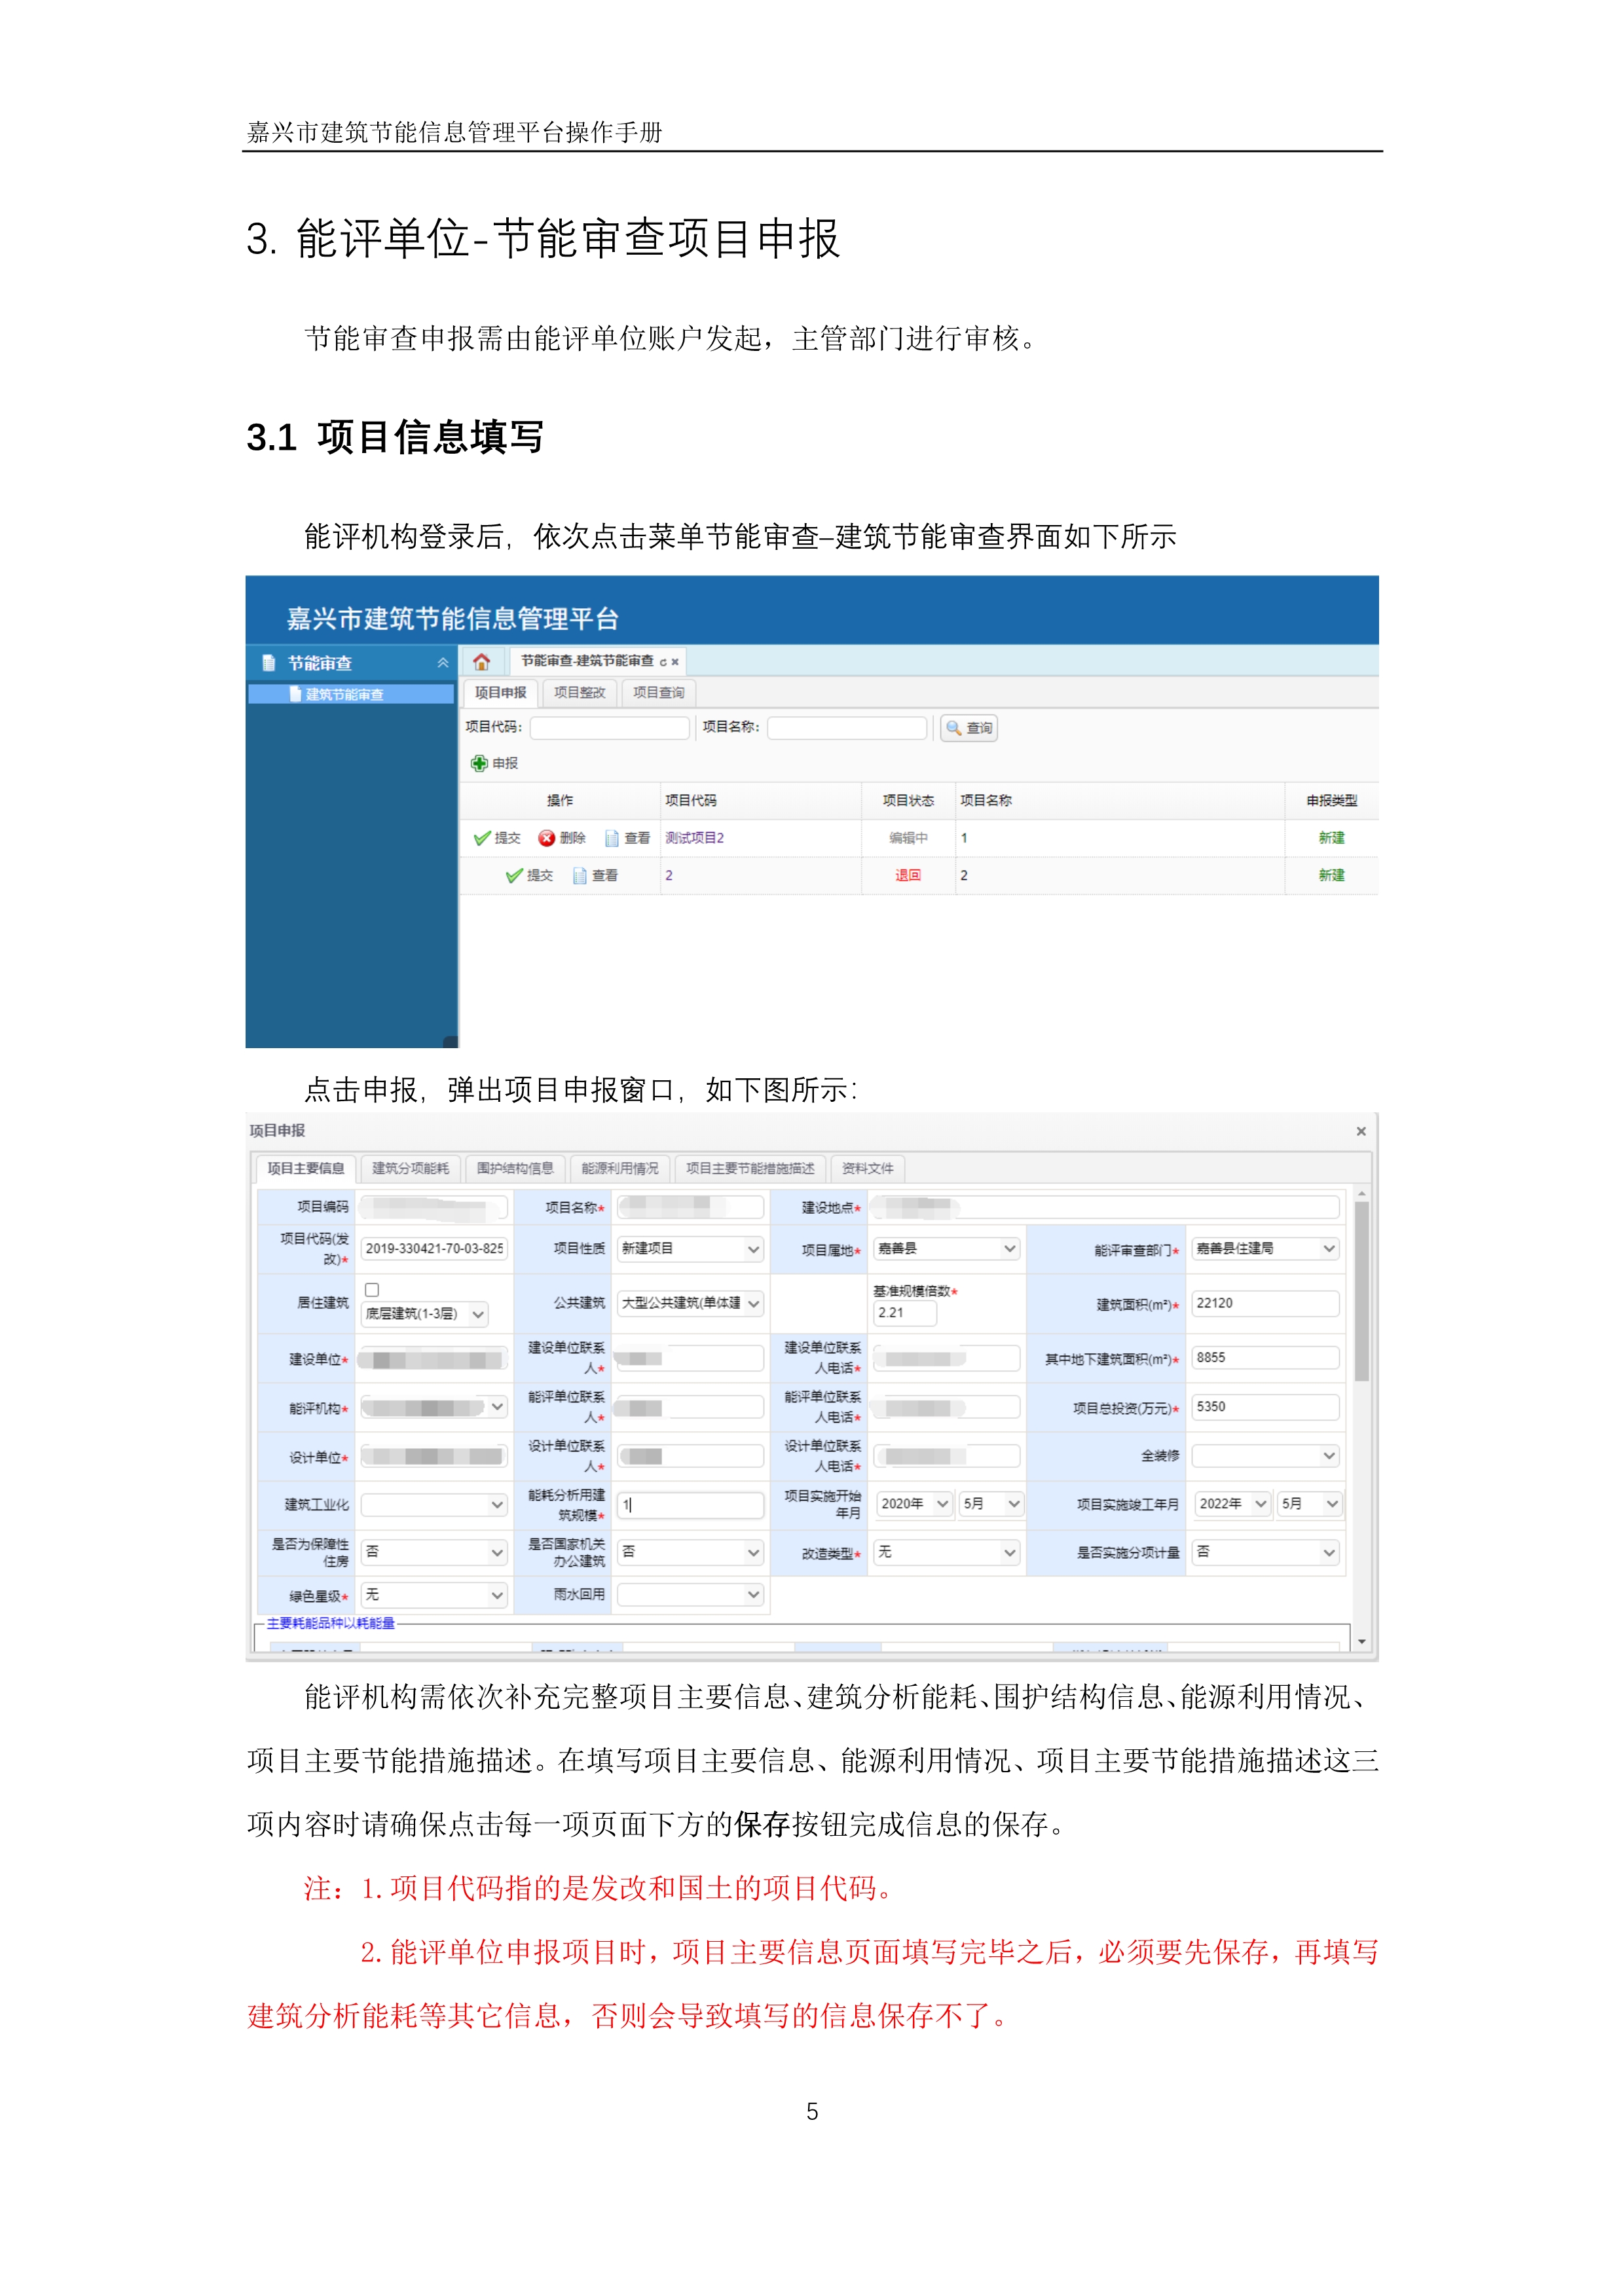Select 建筑节能审查 in the sidebar
1624x2296 pixels.
tap(351, 694)
